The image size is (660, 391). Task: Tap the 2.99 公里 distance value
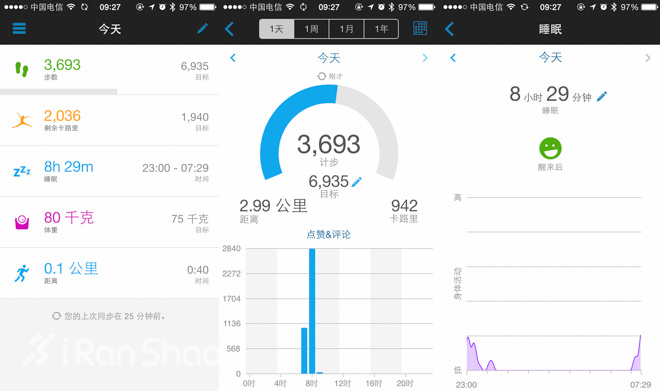coord(274,206)
